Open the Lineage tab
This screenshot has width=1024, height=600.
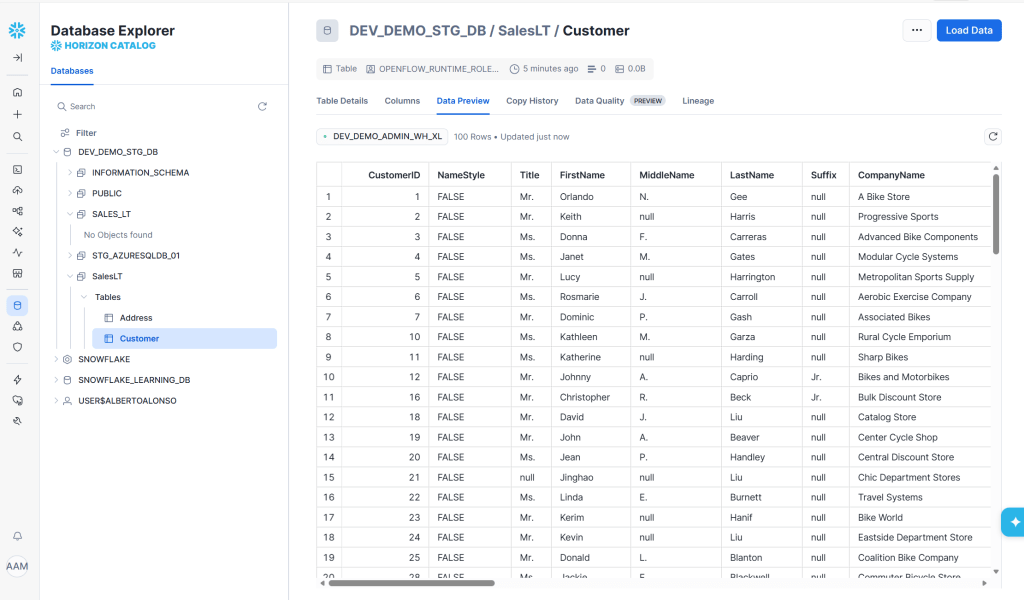coord(698,101)
